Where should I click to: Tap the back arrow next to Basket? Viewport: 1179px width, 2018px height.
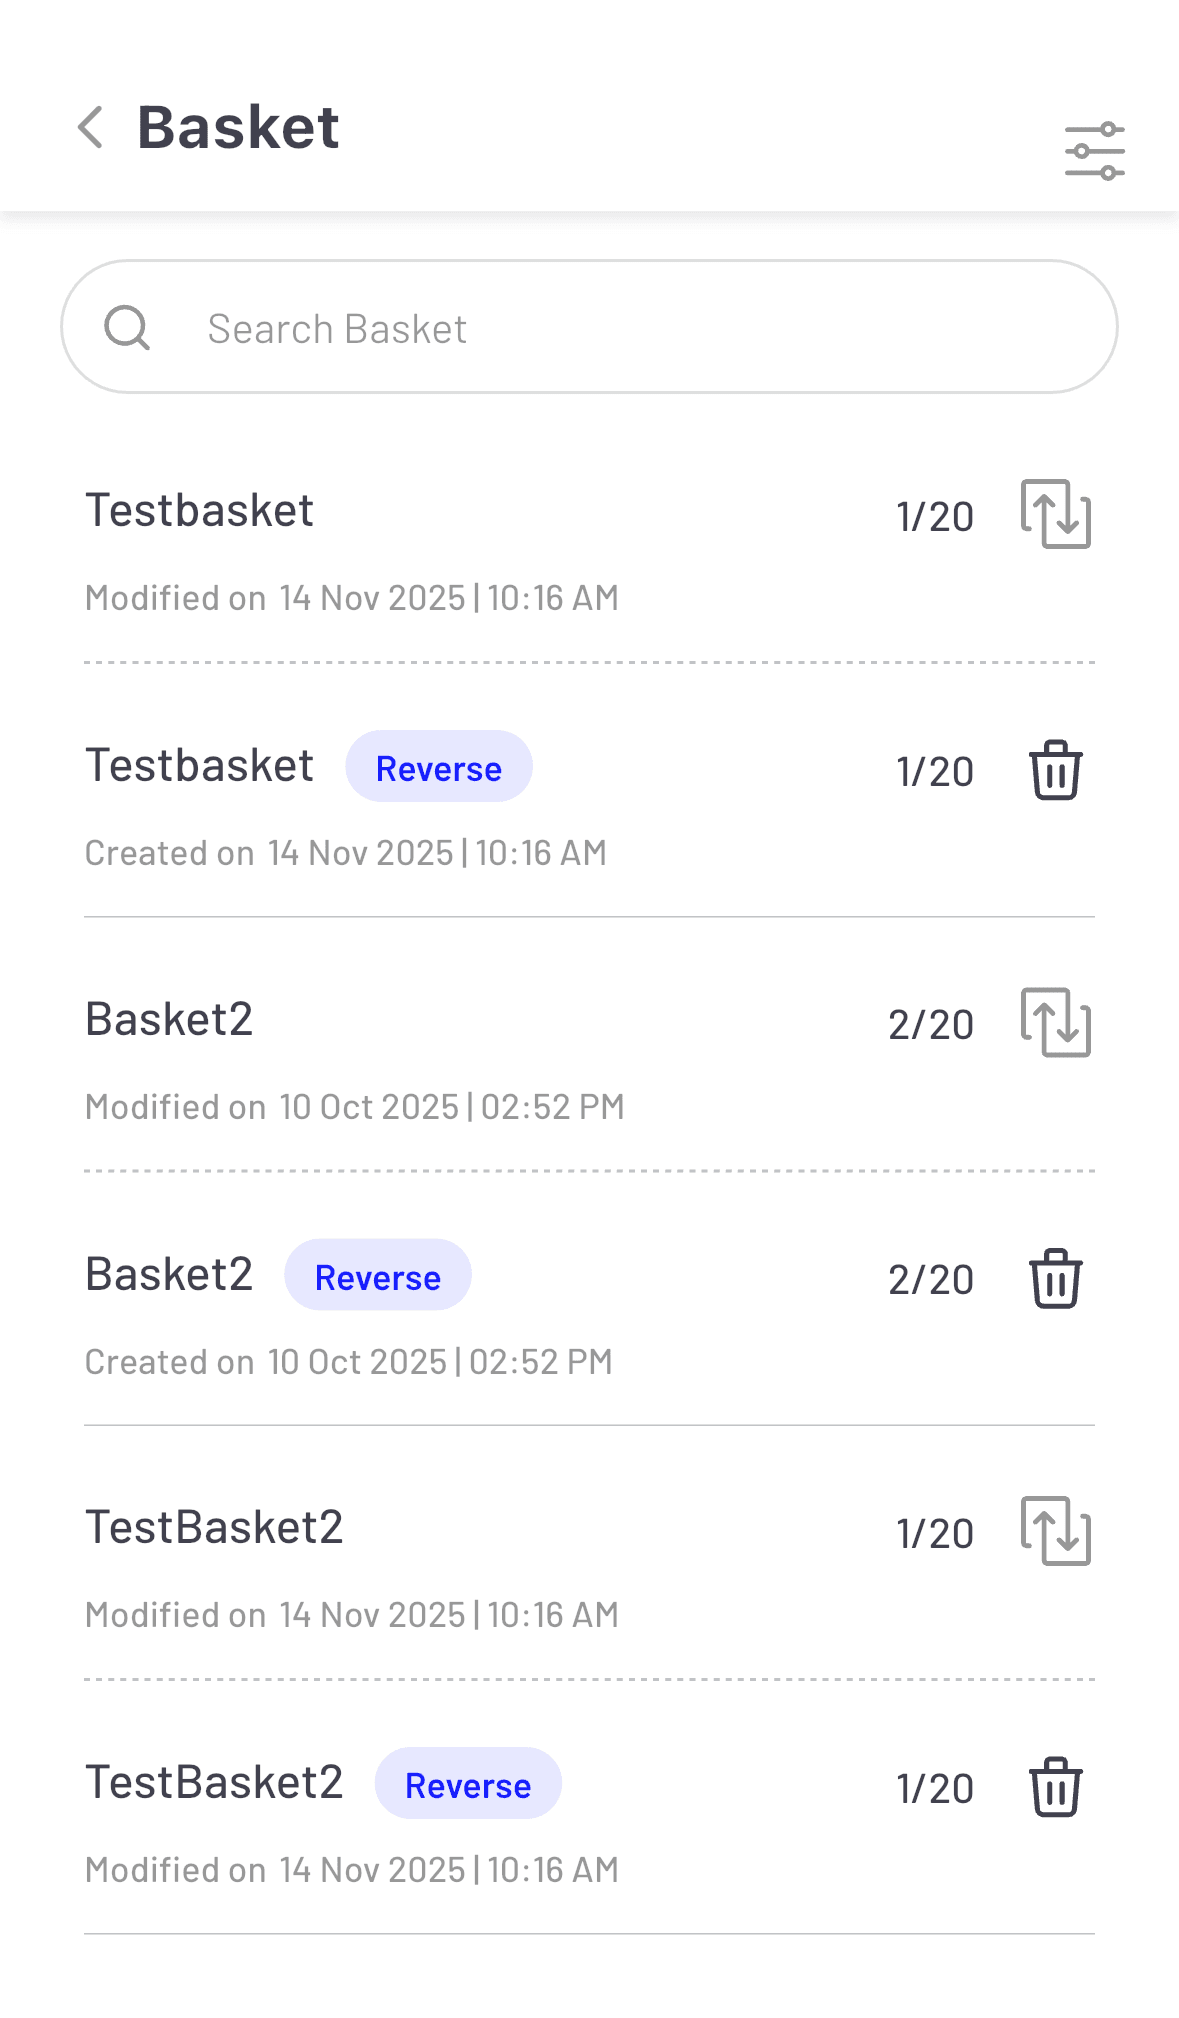coord(91,128)
